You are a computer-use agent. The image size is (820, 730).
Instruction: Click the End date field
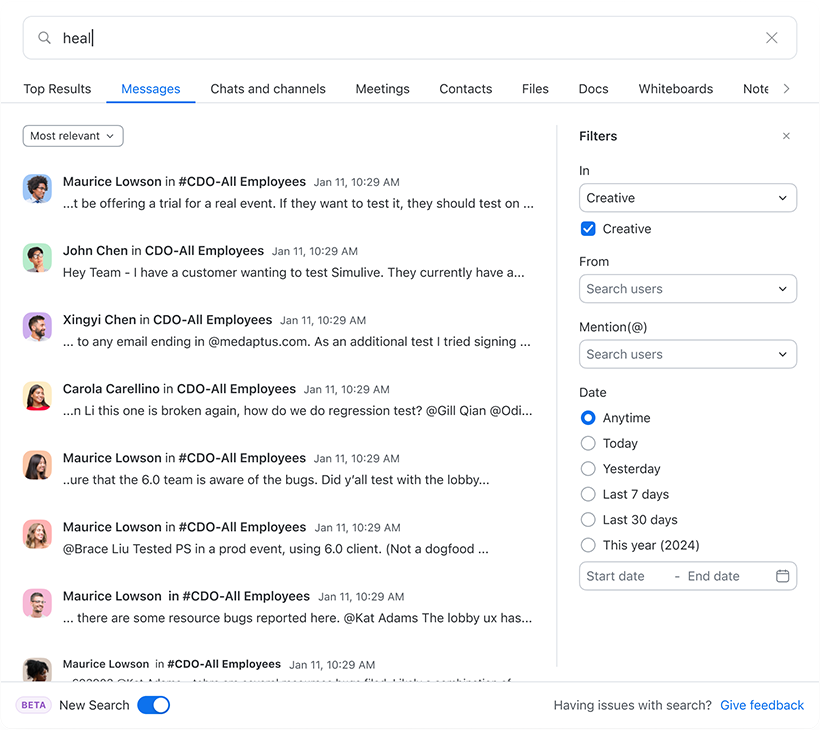pos(713,576)
